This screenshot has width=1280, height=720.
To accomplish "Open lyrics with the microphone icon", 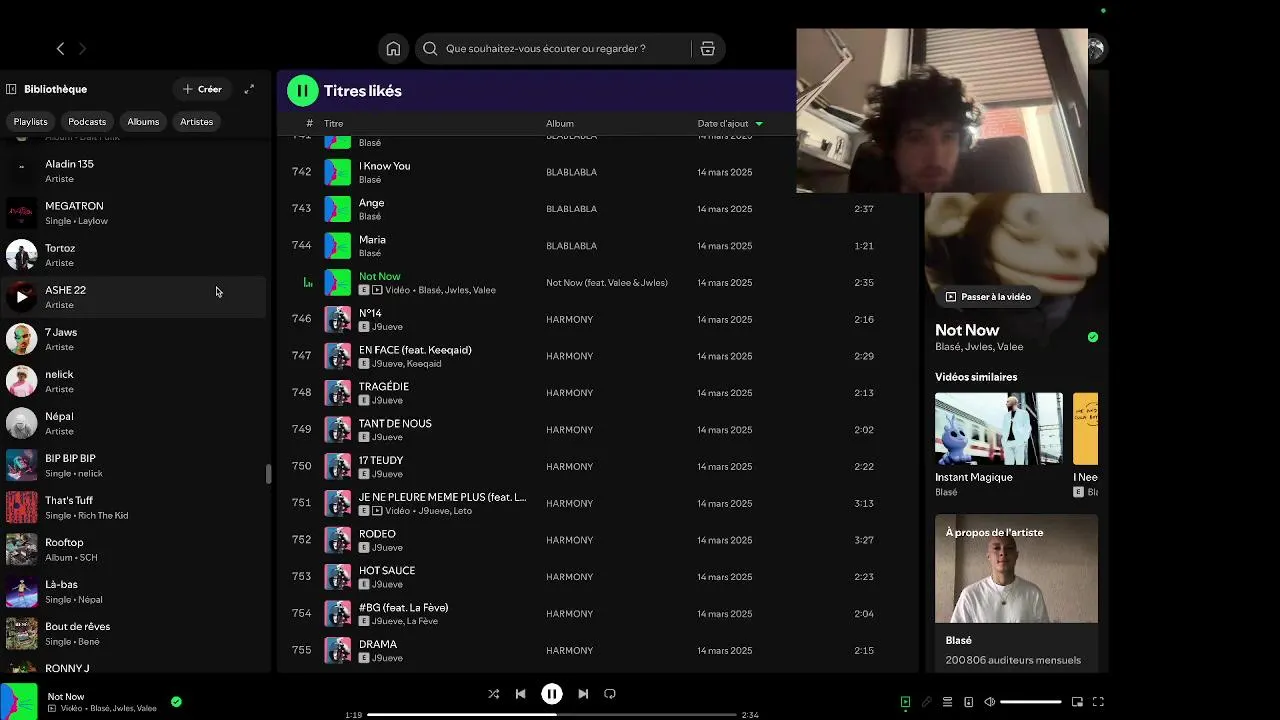I will pos(926,702).
